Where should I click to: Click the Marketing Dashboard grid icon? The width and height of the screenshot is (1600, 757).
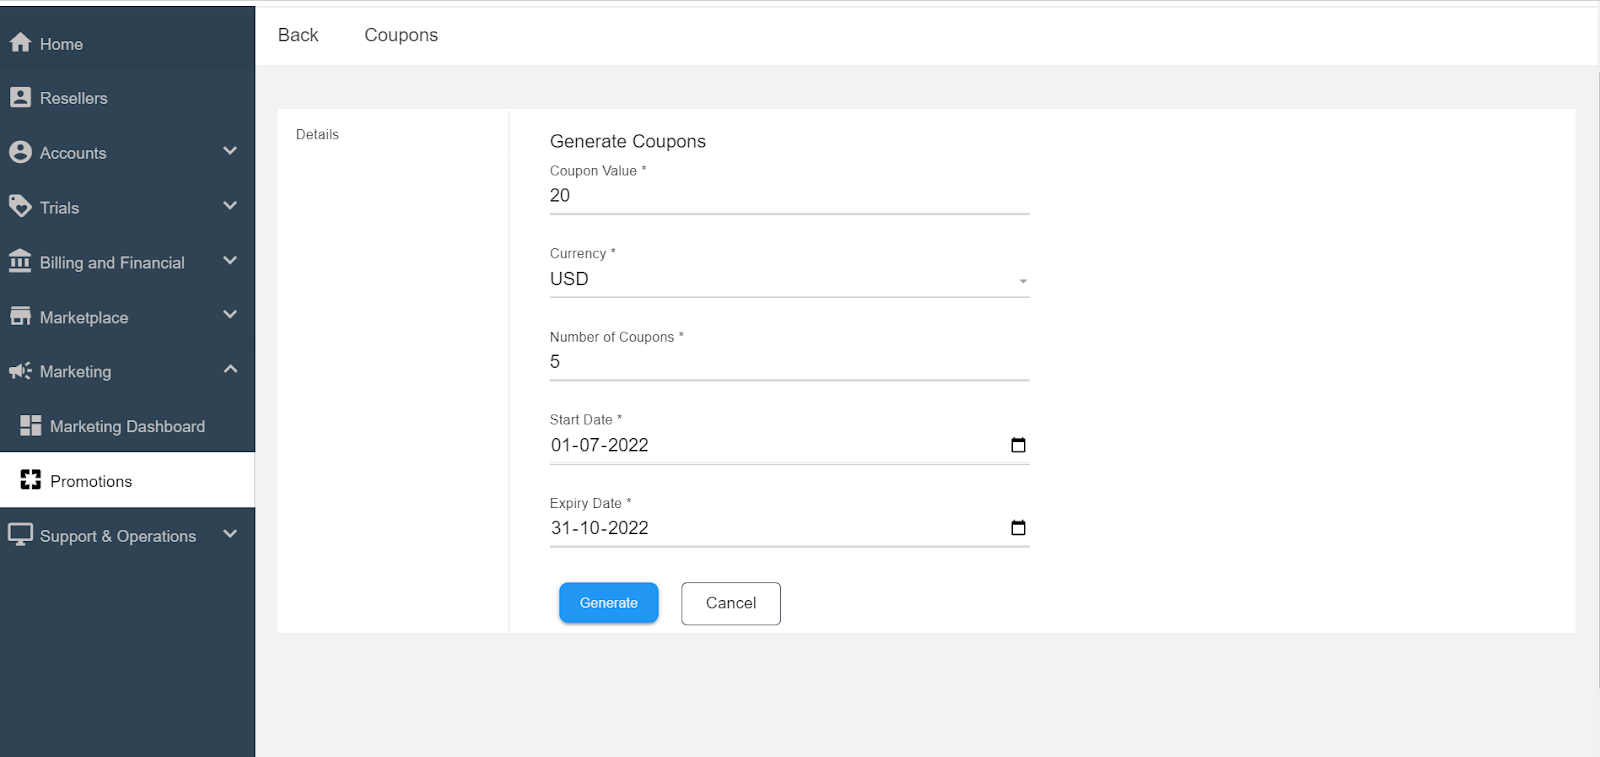coord(31,426)
